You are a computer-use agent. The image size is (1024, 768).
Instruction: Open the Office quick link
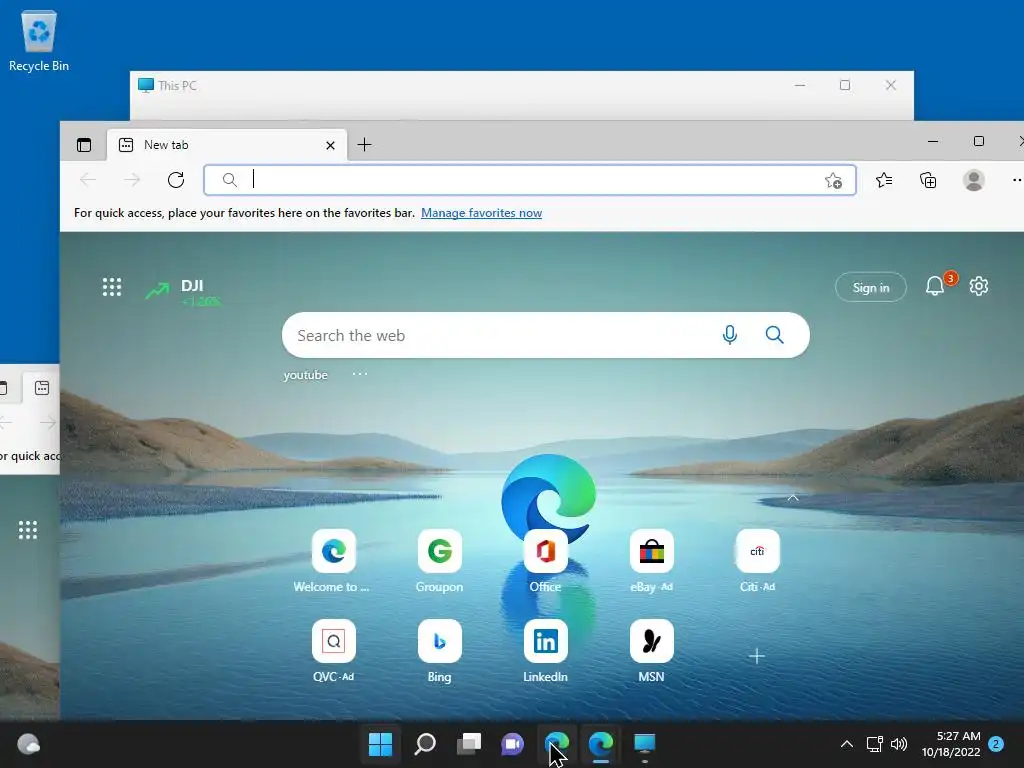coord(545,562)
